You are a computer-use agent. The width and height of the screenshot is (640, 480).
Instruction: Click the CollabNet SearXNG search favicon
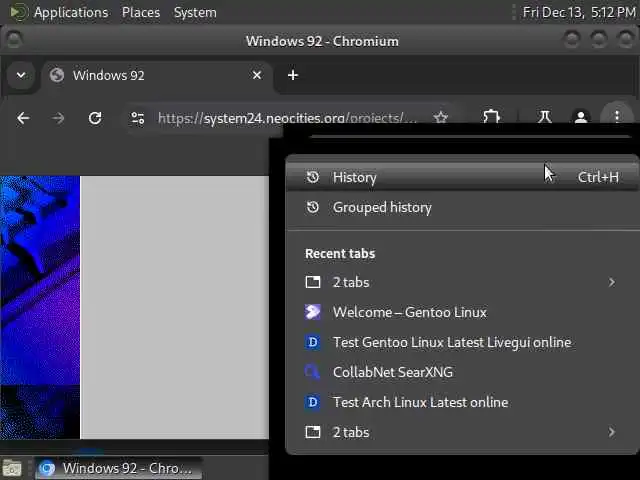[x=313, y=372]
